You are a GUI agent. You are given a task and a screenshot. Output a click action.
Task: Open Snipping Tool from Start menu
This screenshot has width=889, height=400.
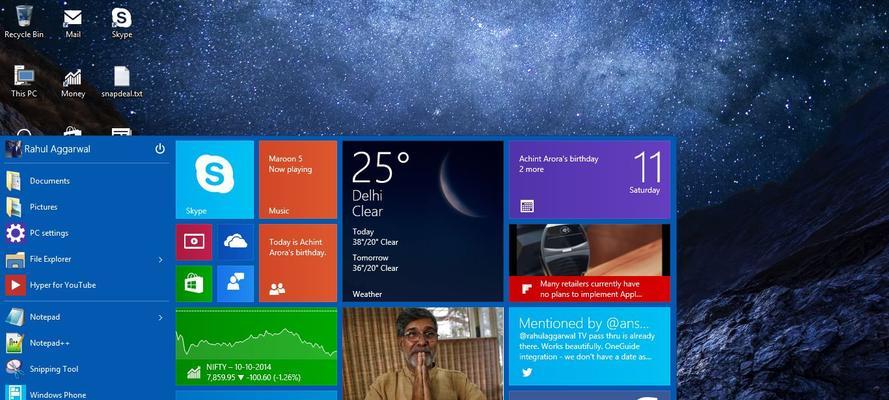coord(85,369)
